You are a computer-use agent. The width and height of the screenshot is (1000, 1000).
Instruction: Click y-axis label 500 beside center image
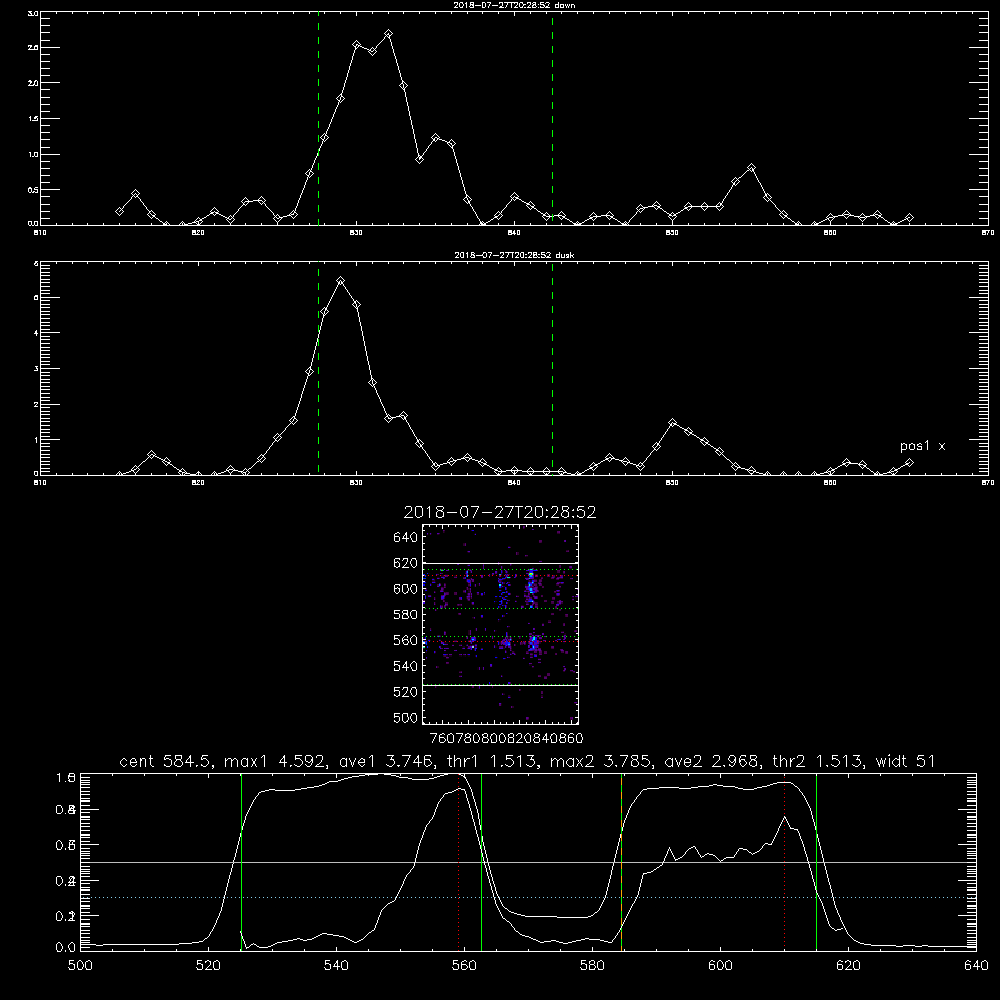(x=406, y=717)
